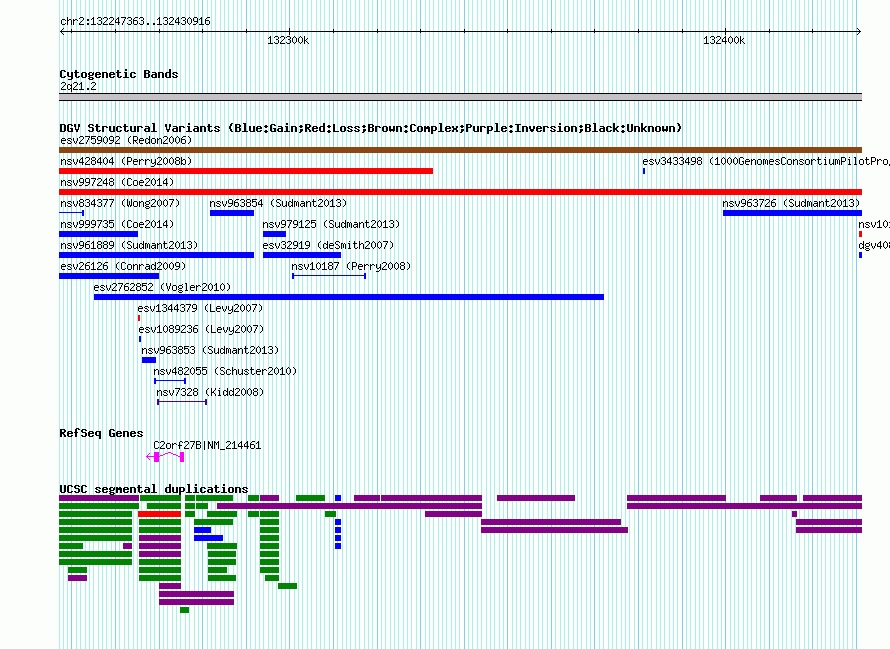The height and width of the screenshot is (649, 890).
Task: Open variant nsv10187 (Perry2008) label
Action: [351, 266]
